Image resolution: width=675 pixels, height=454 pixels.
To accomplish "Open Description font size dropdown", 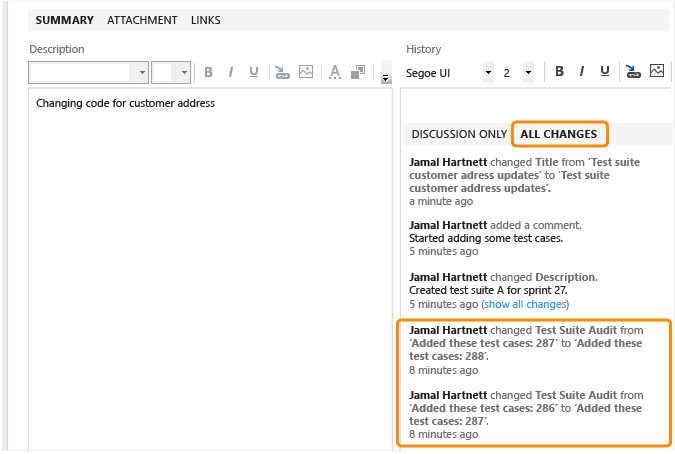I will pos(184,72).
